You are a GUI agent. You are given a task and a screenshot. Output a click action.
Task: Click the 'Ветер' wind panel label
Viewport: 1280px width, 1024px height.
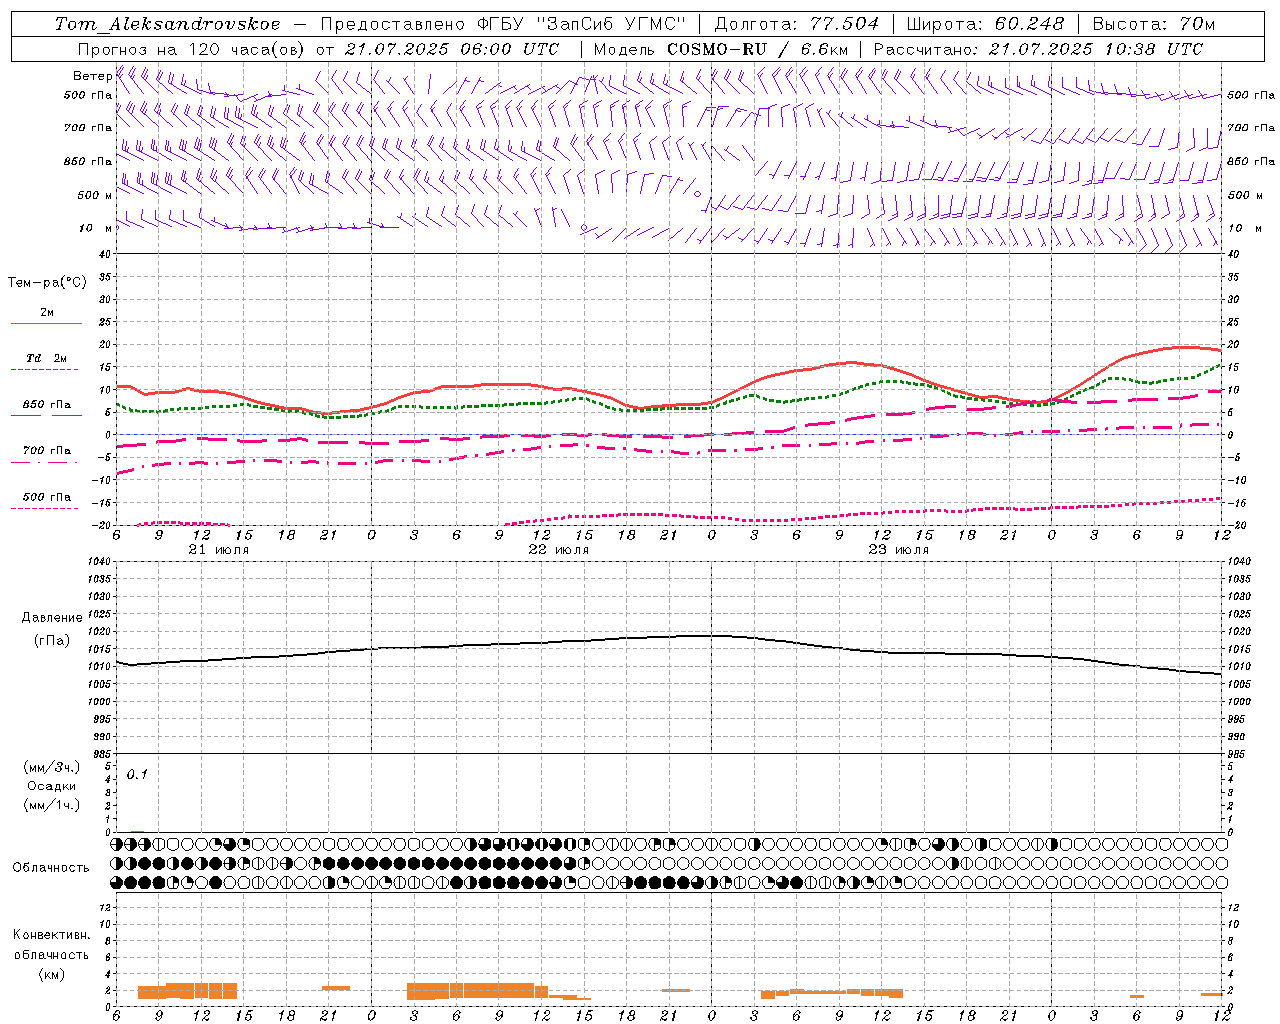pyautogui.click(x=92, y=76)
